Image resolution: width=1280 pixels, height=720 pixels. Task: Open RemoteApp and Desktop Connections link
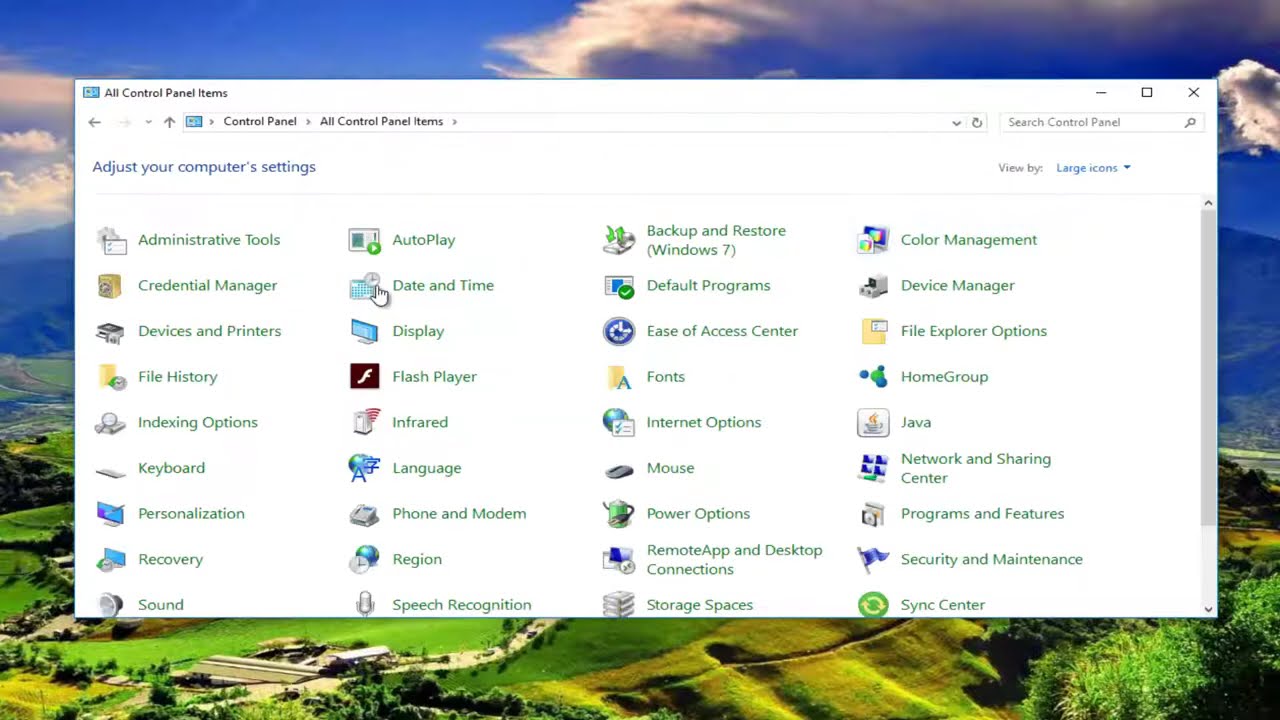coord(734,559)
